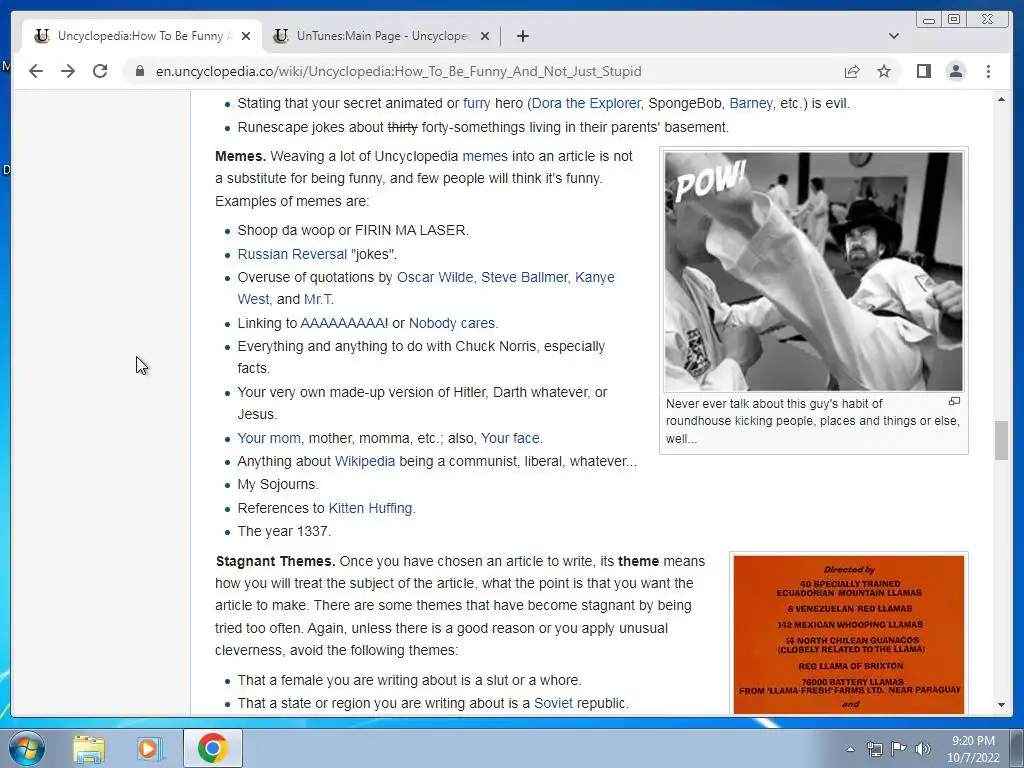Open Dora the Explorer link
1024x768 pixels.
coord(586,103)
